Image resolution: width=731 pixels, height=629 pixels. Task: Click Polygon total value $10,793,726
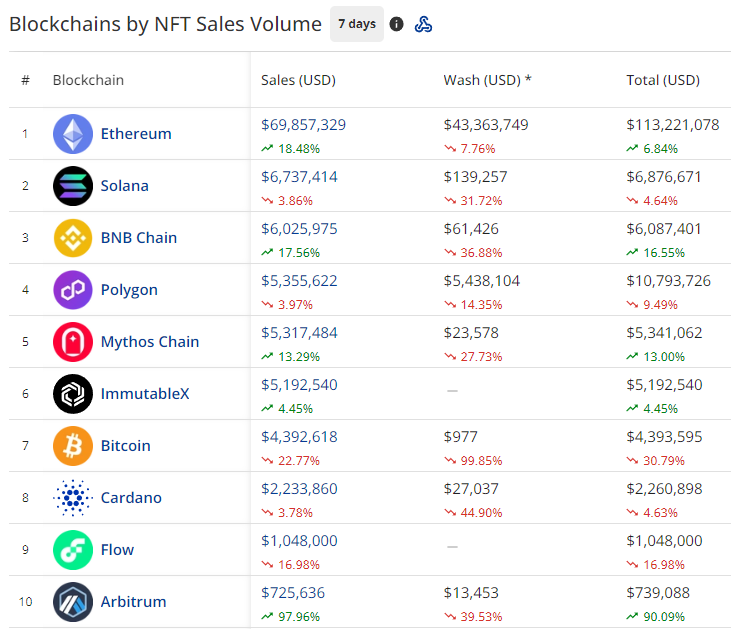(x=669, y=281)
